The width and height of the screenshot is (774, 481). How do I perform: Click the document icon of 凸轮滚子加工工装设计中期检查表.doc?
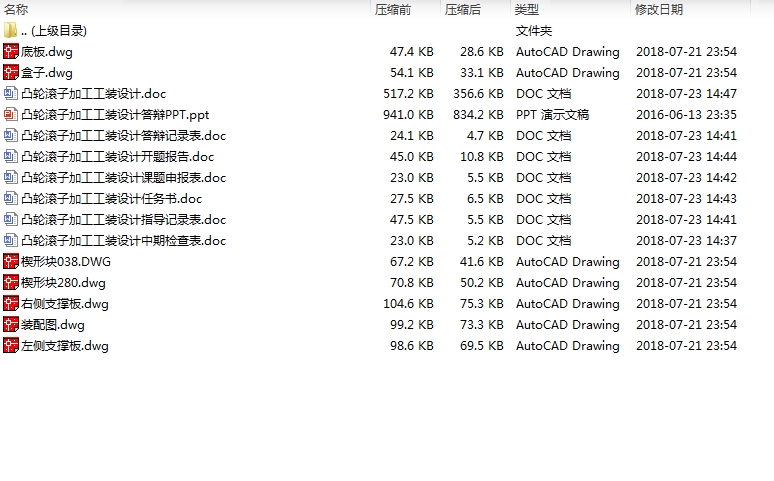coord(10,240)
